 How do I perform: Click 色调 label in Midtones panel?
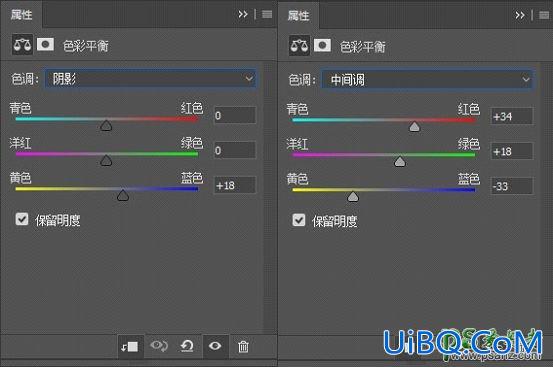click(x=302, y=80)
